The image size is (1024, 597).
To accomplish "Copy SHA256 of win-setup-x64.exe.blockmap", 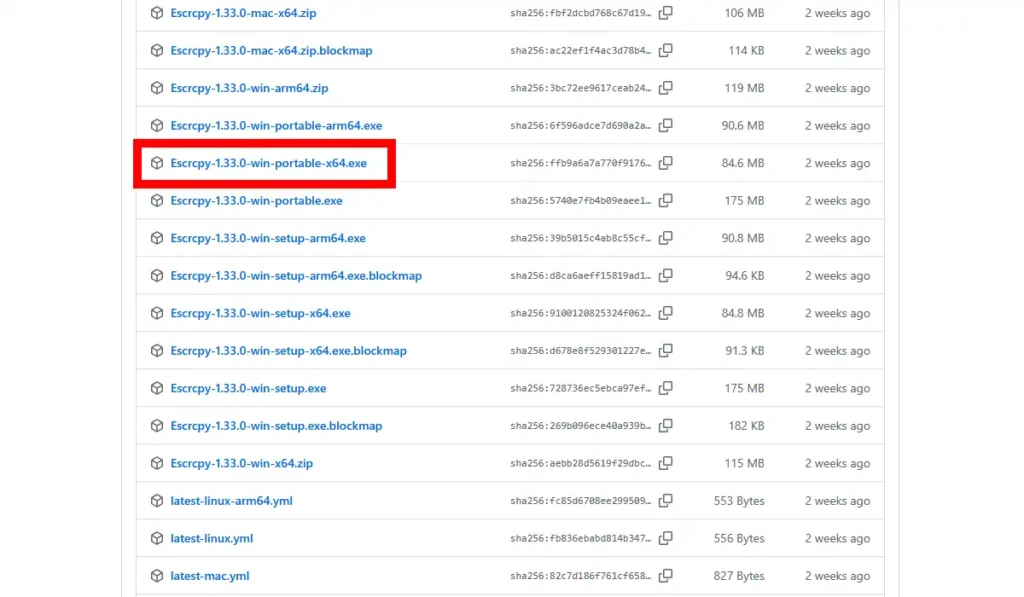I will (665, 351).
